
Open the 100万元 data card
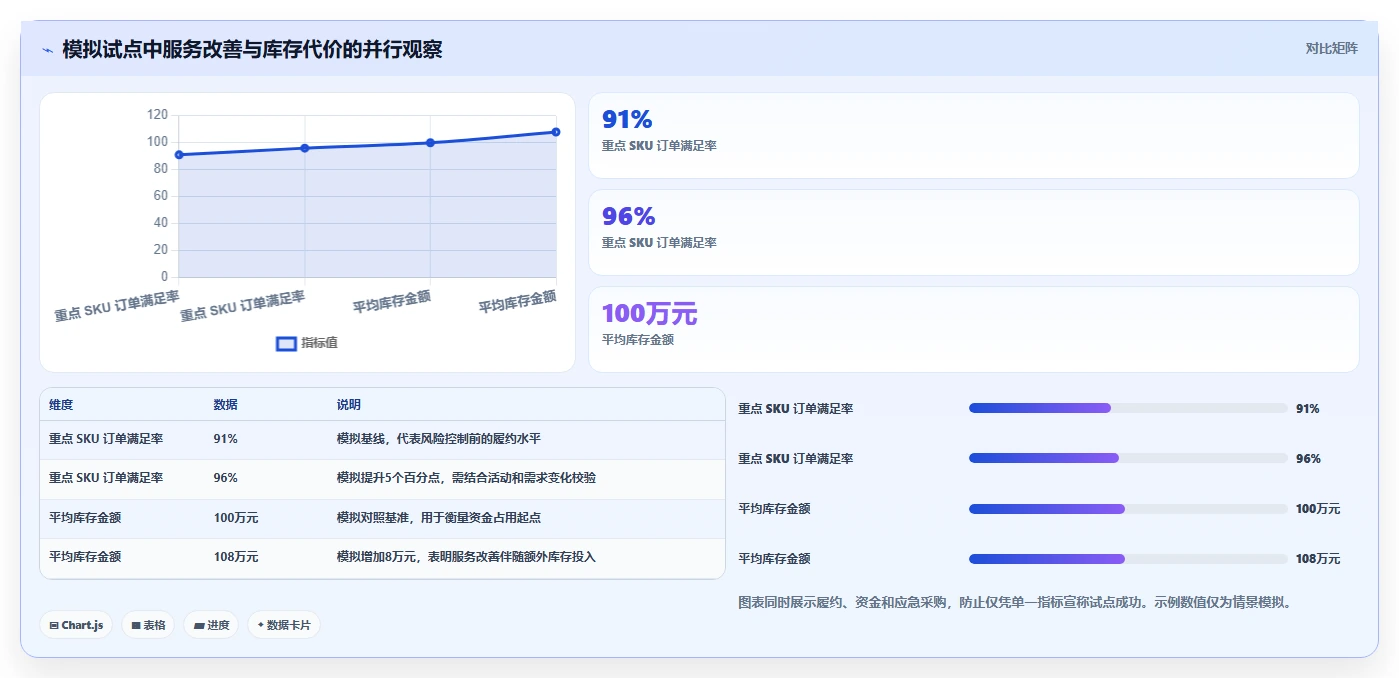pos(974,329)
